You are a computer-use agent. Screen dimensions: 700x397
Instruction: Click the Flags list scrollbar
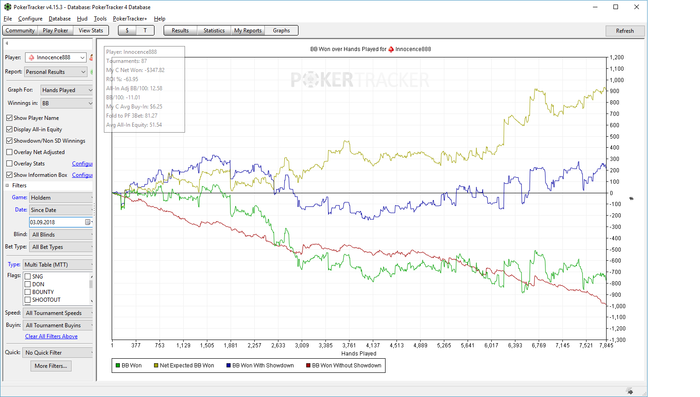click(x=92, y=288)
